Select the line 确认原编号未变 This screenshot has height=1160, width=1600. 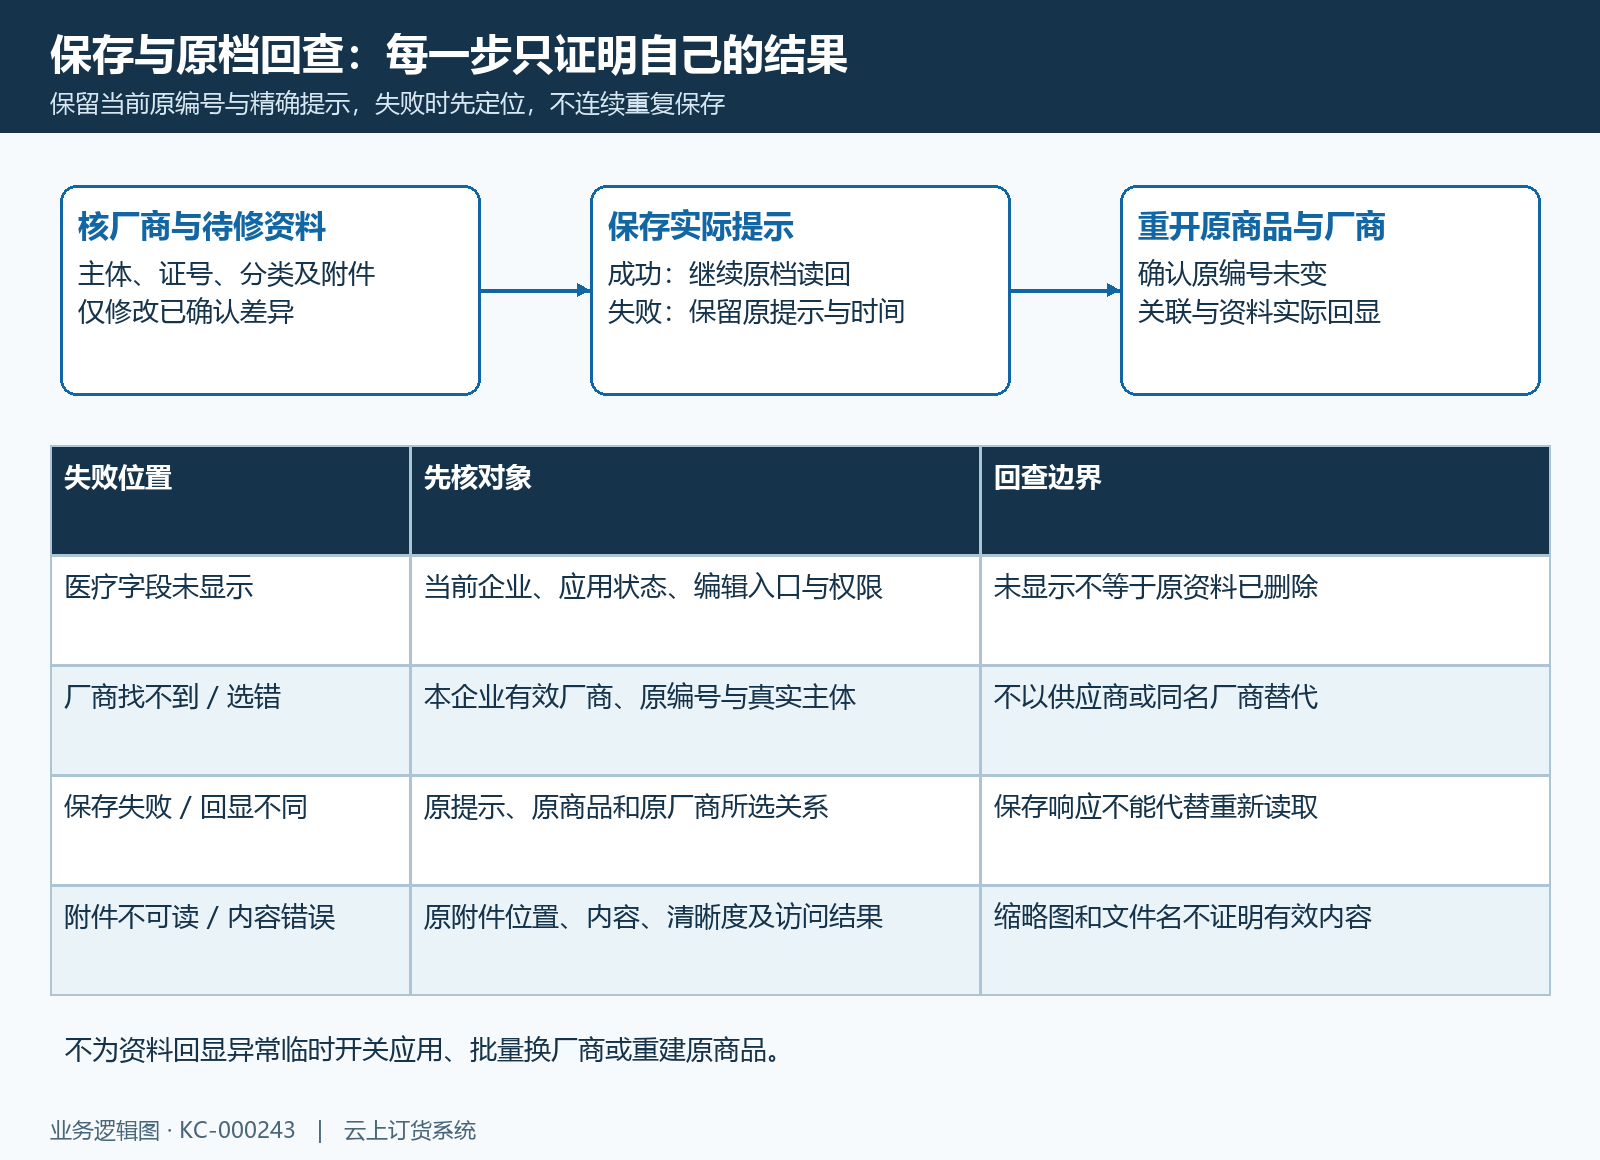point(1232,274)
